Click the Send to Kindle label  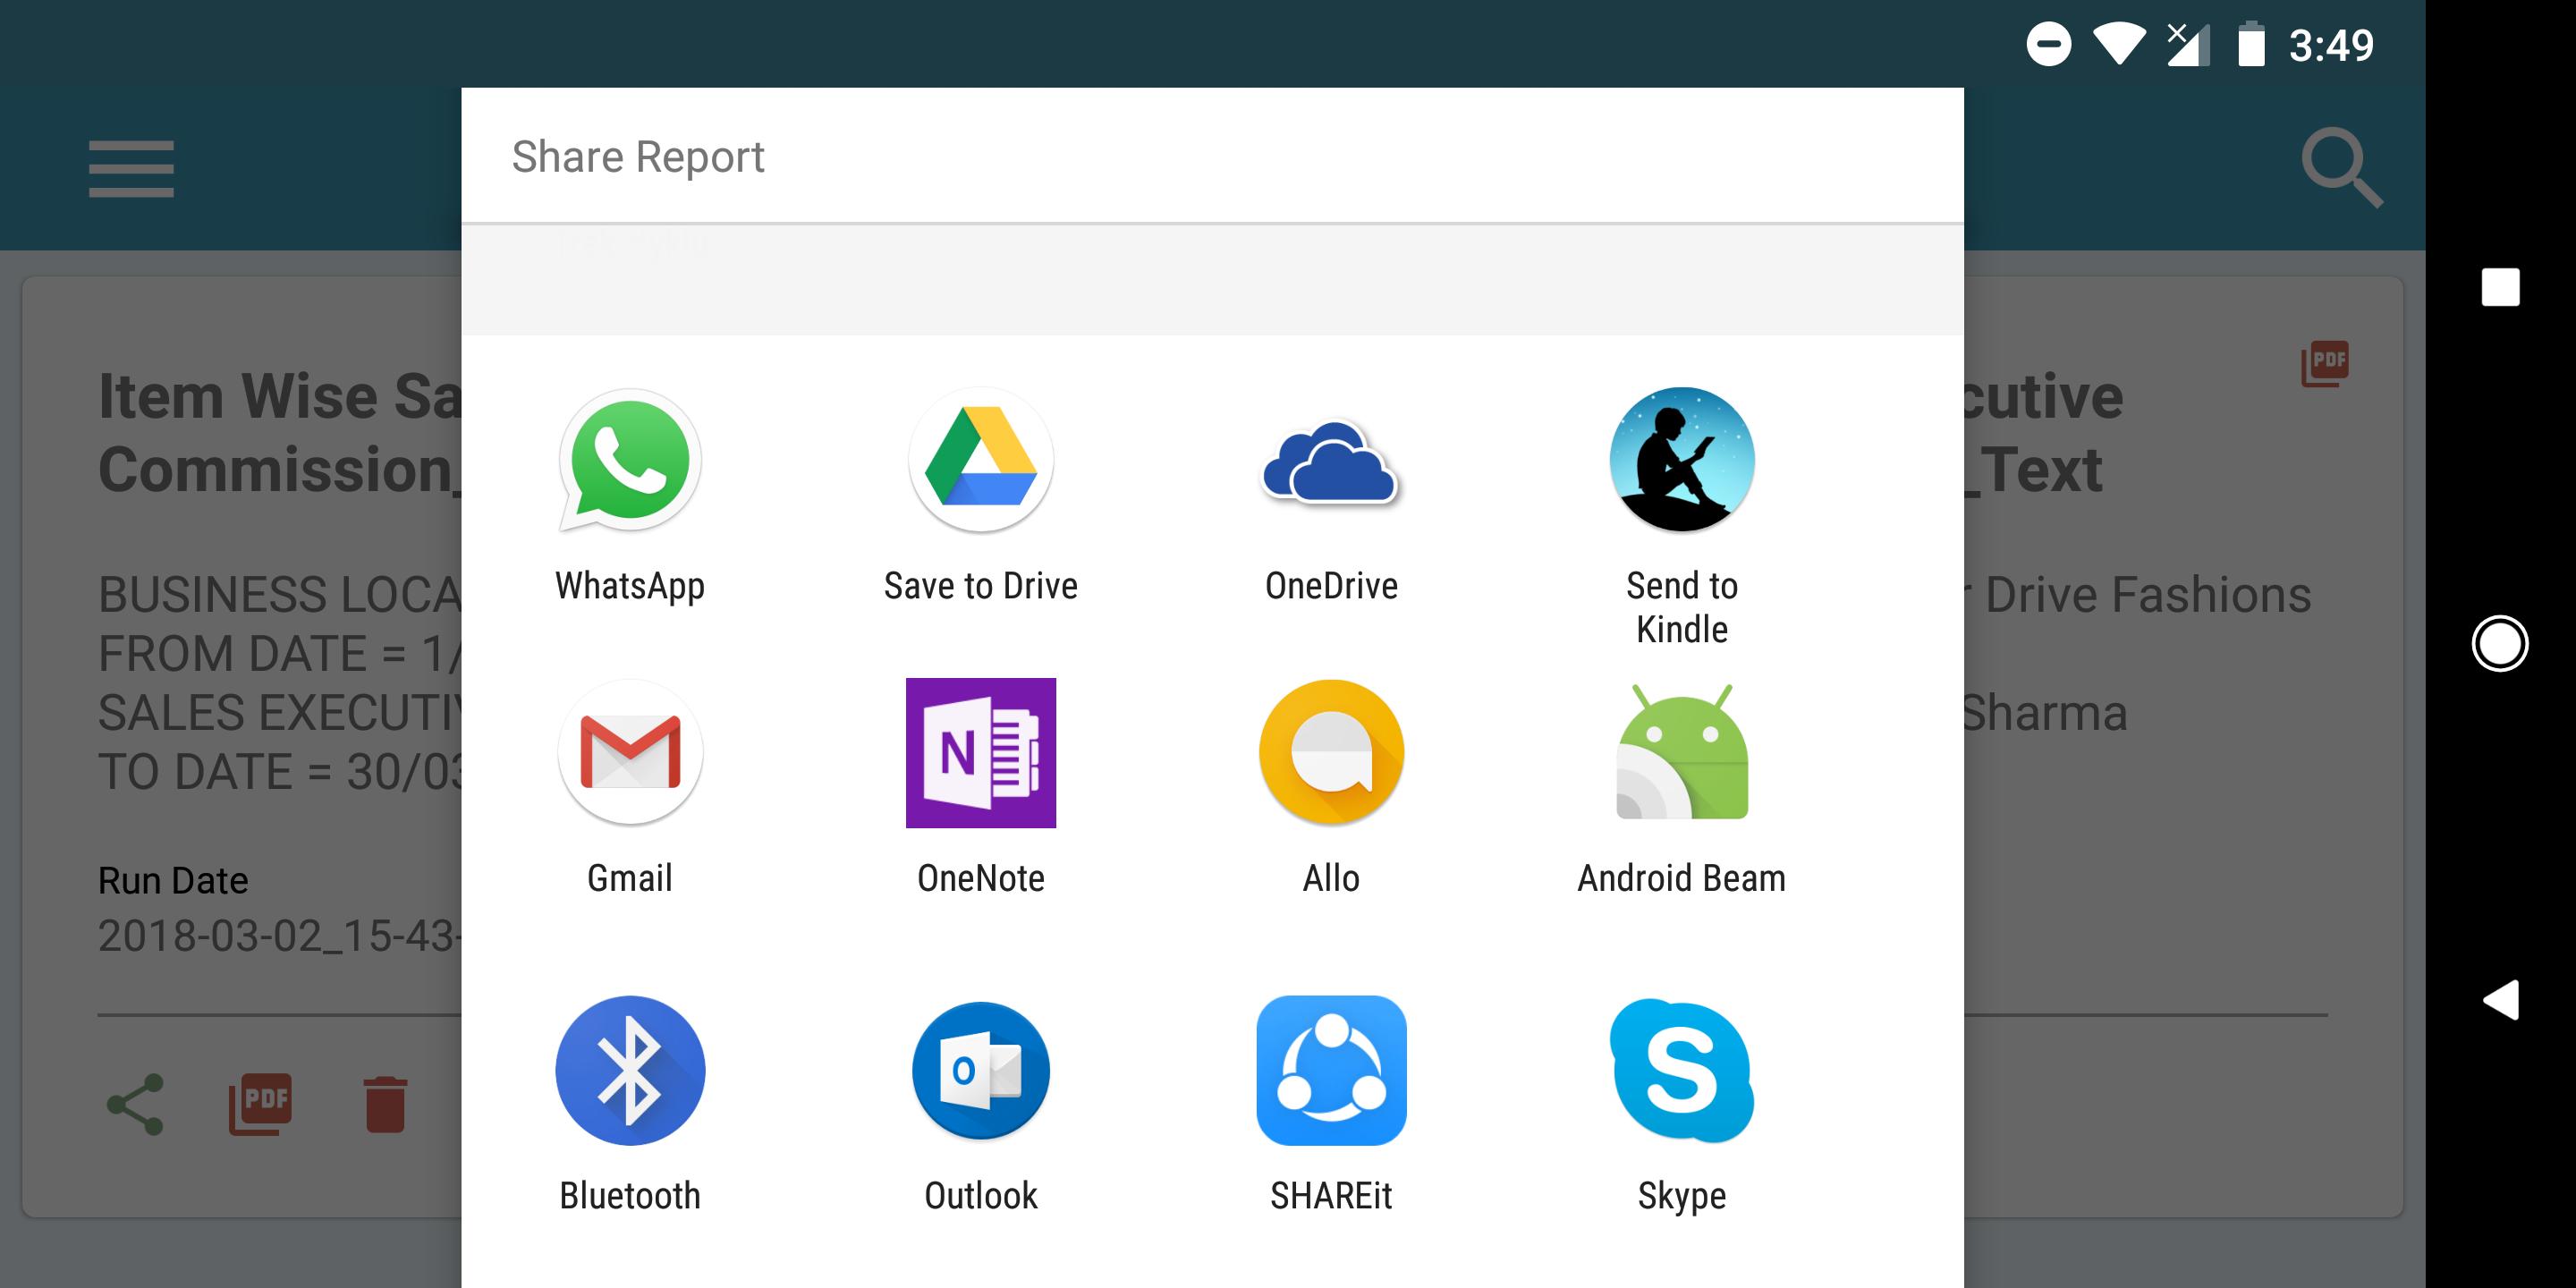(x=1682, y=607)
